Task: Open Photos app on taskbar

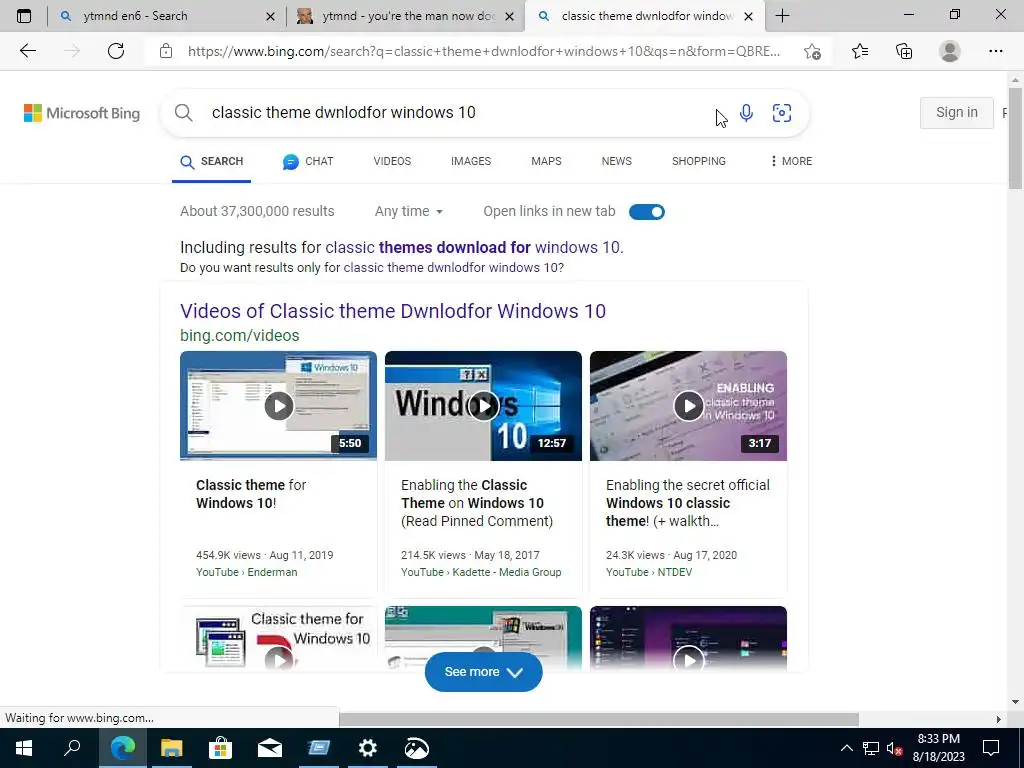Action: (417, 748)
